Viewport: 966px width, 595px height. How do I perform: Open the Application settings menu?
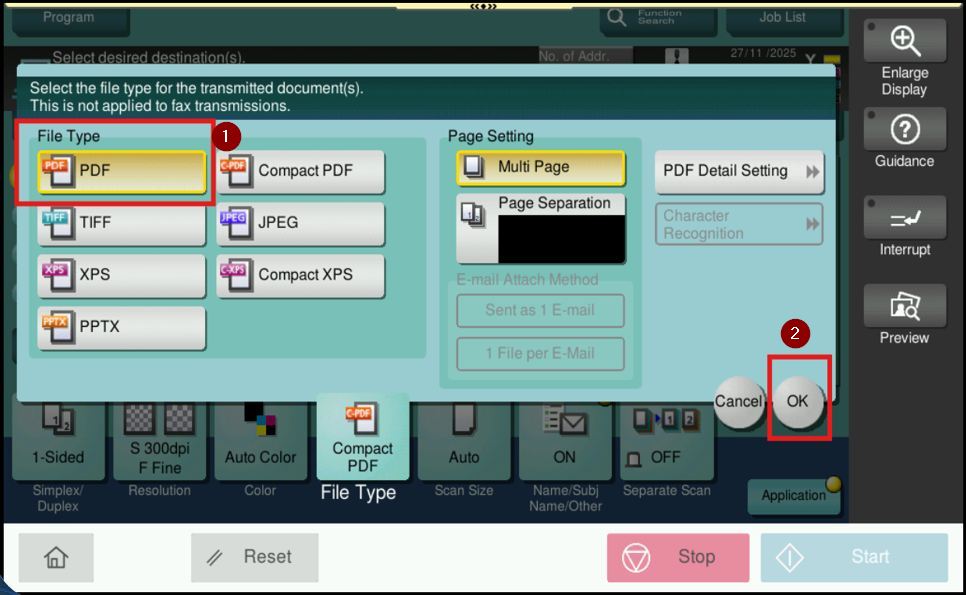[x=794, y=496]
